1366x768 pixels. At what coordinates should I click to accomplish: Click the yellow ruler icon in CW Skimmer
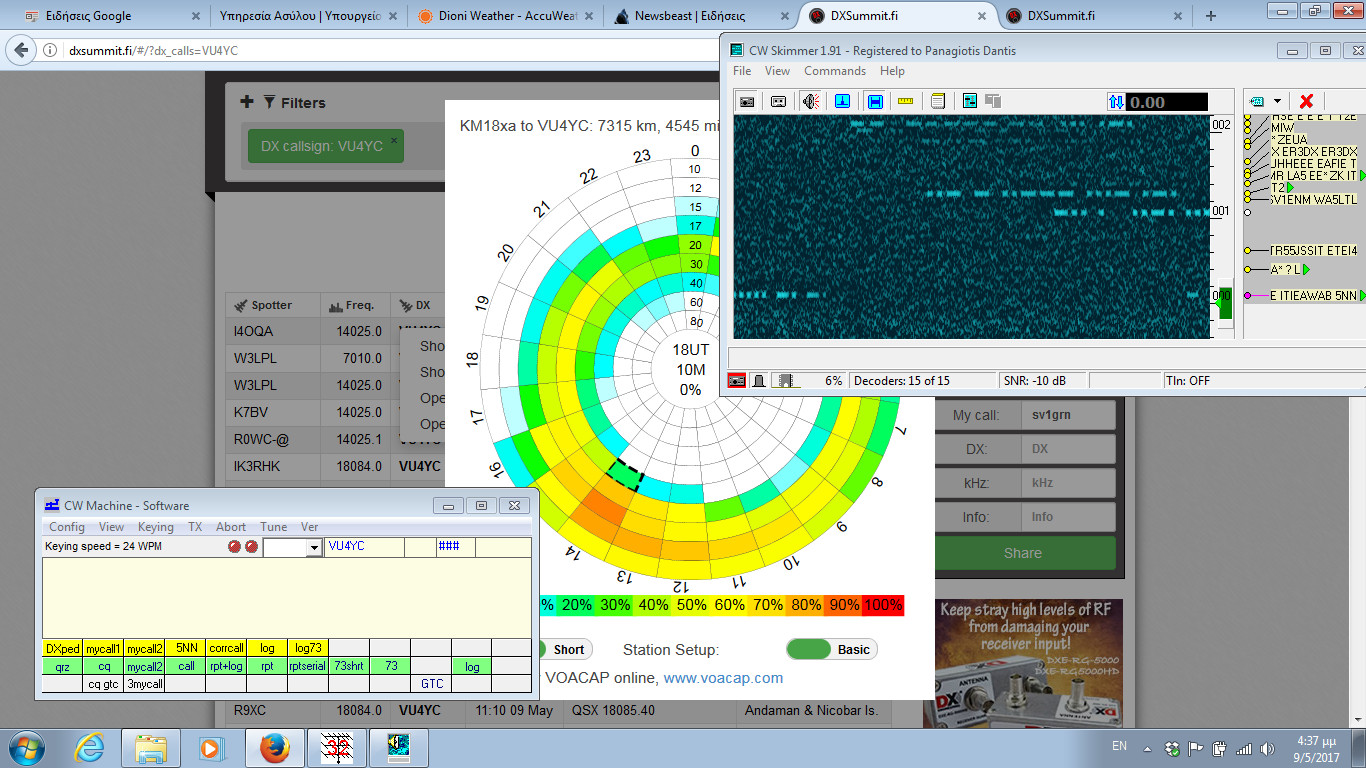point(906,101)
